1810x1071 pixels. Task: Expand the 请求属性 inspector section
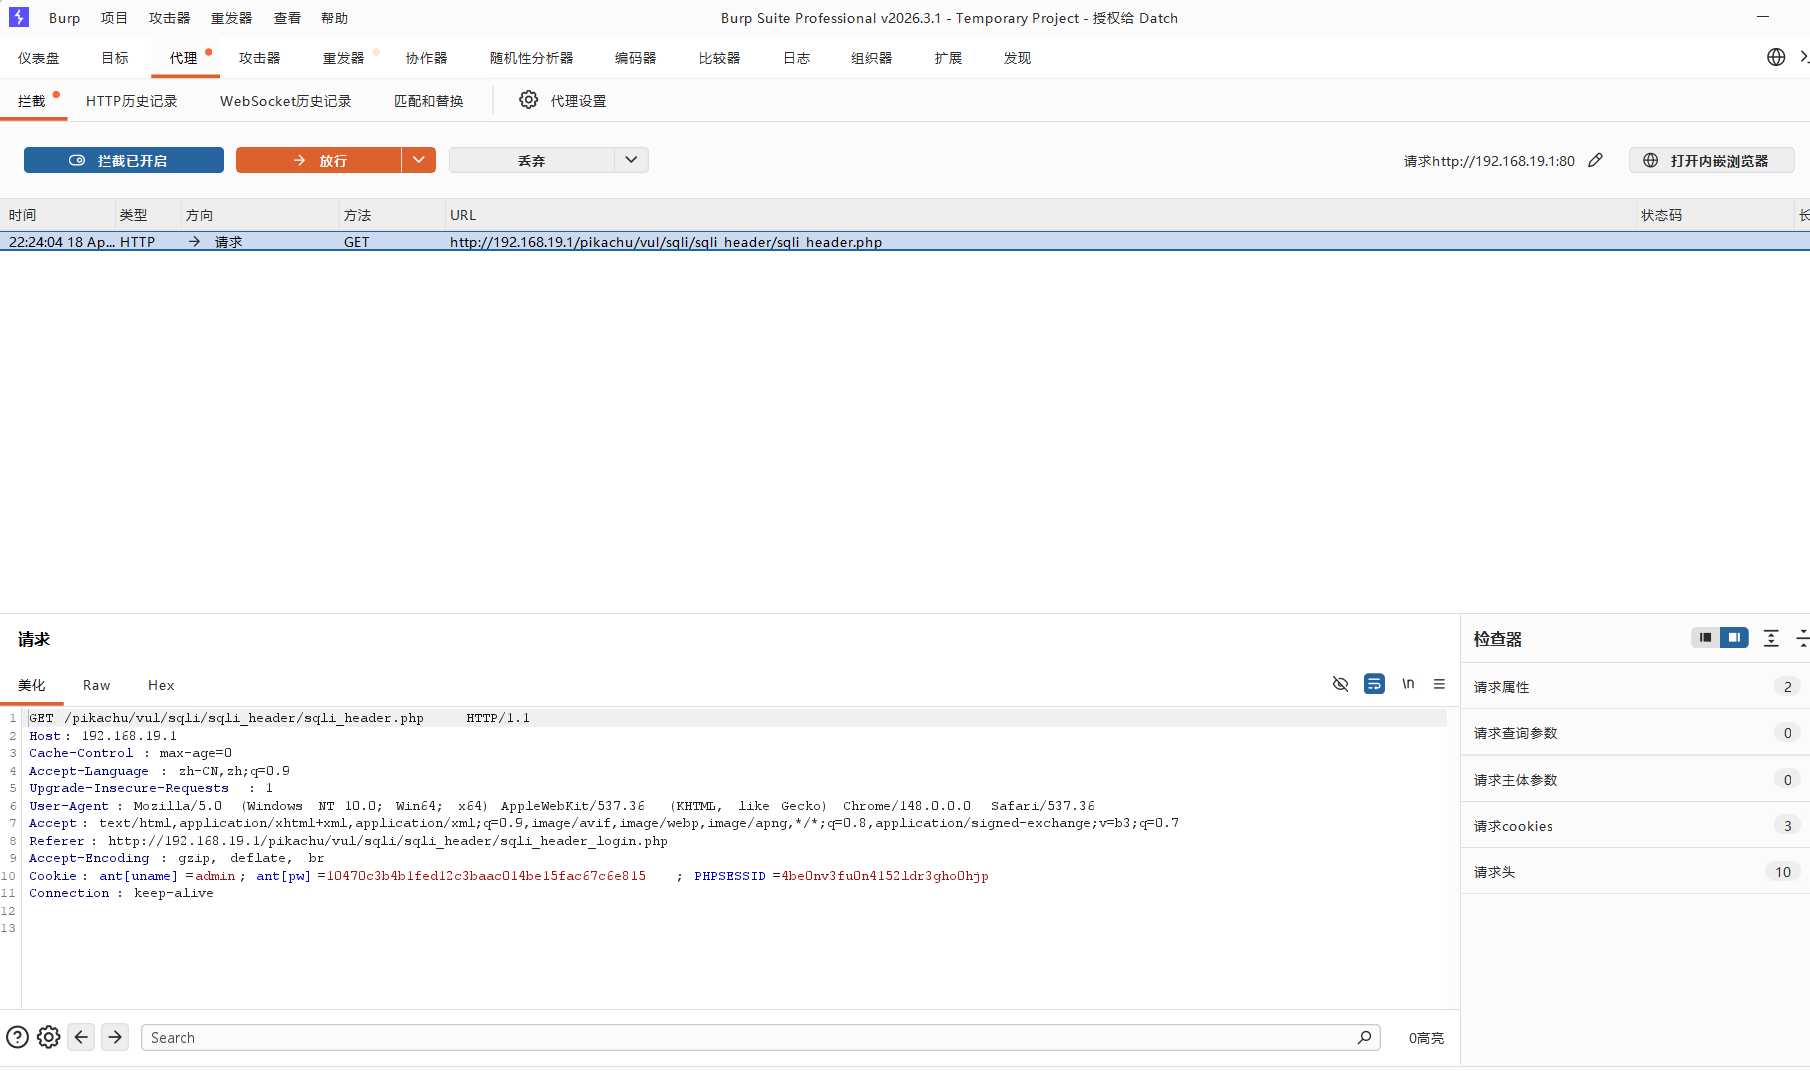click(x=1635, y=686)
